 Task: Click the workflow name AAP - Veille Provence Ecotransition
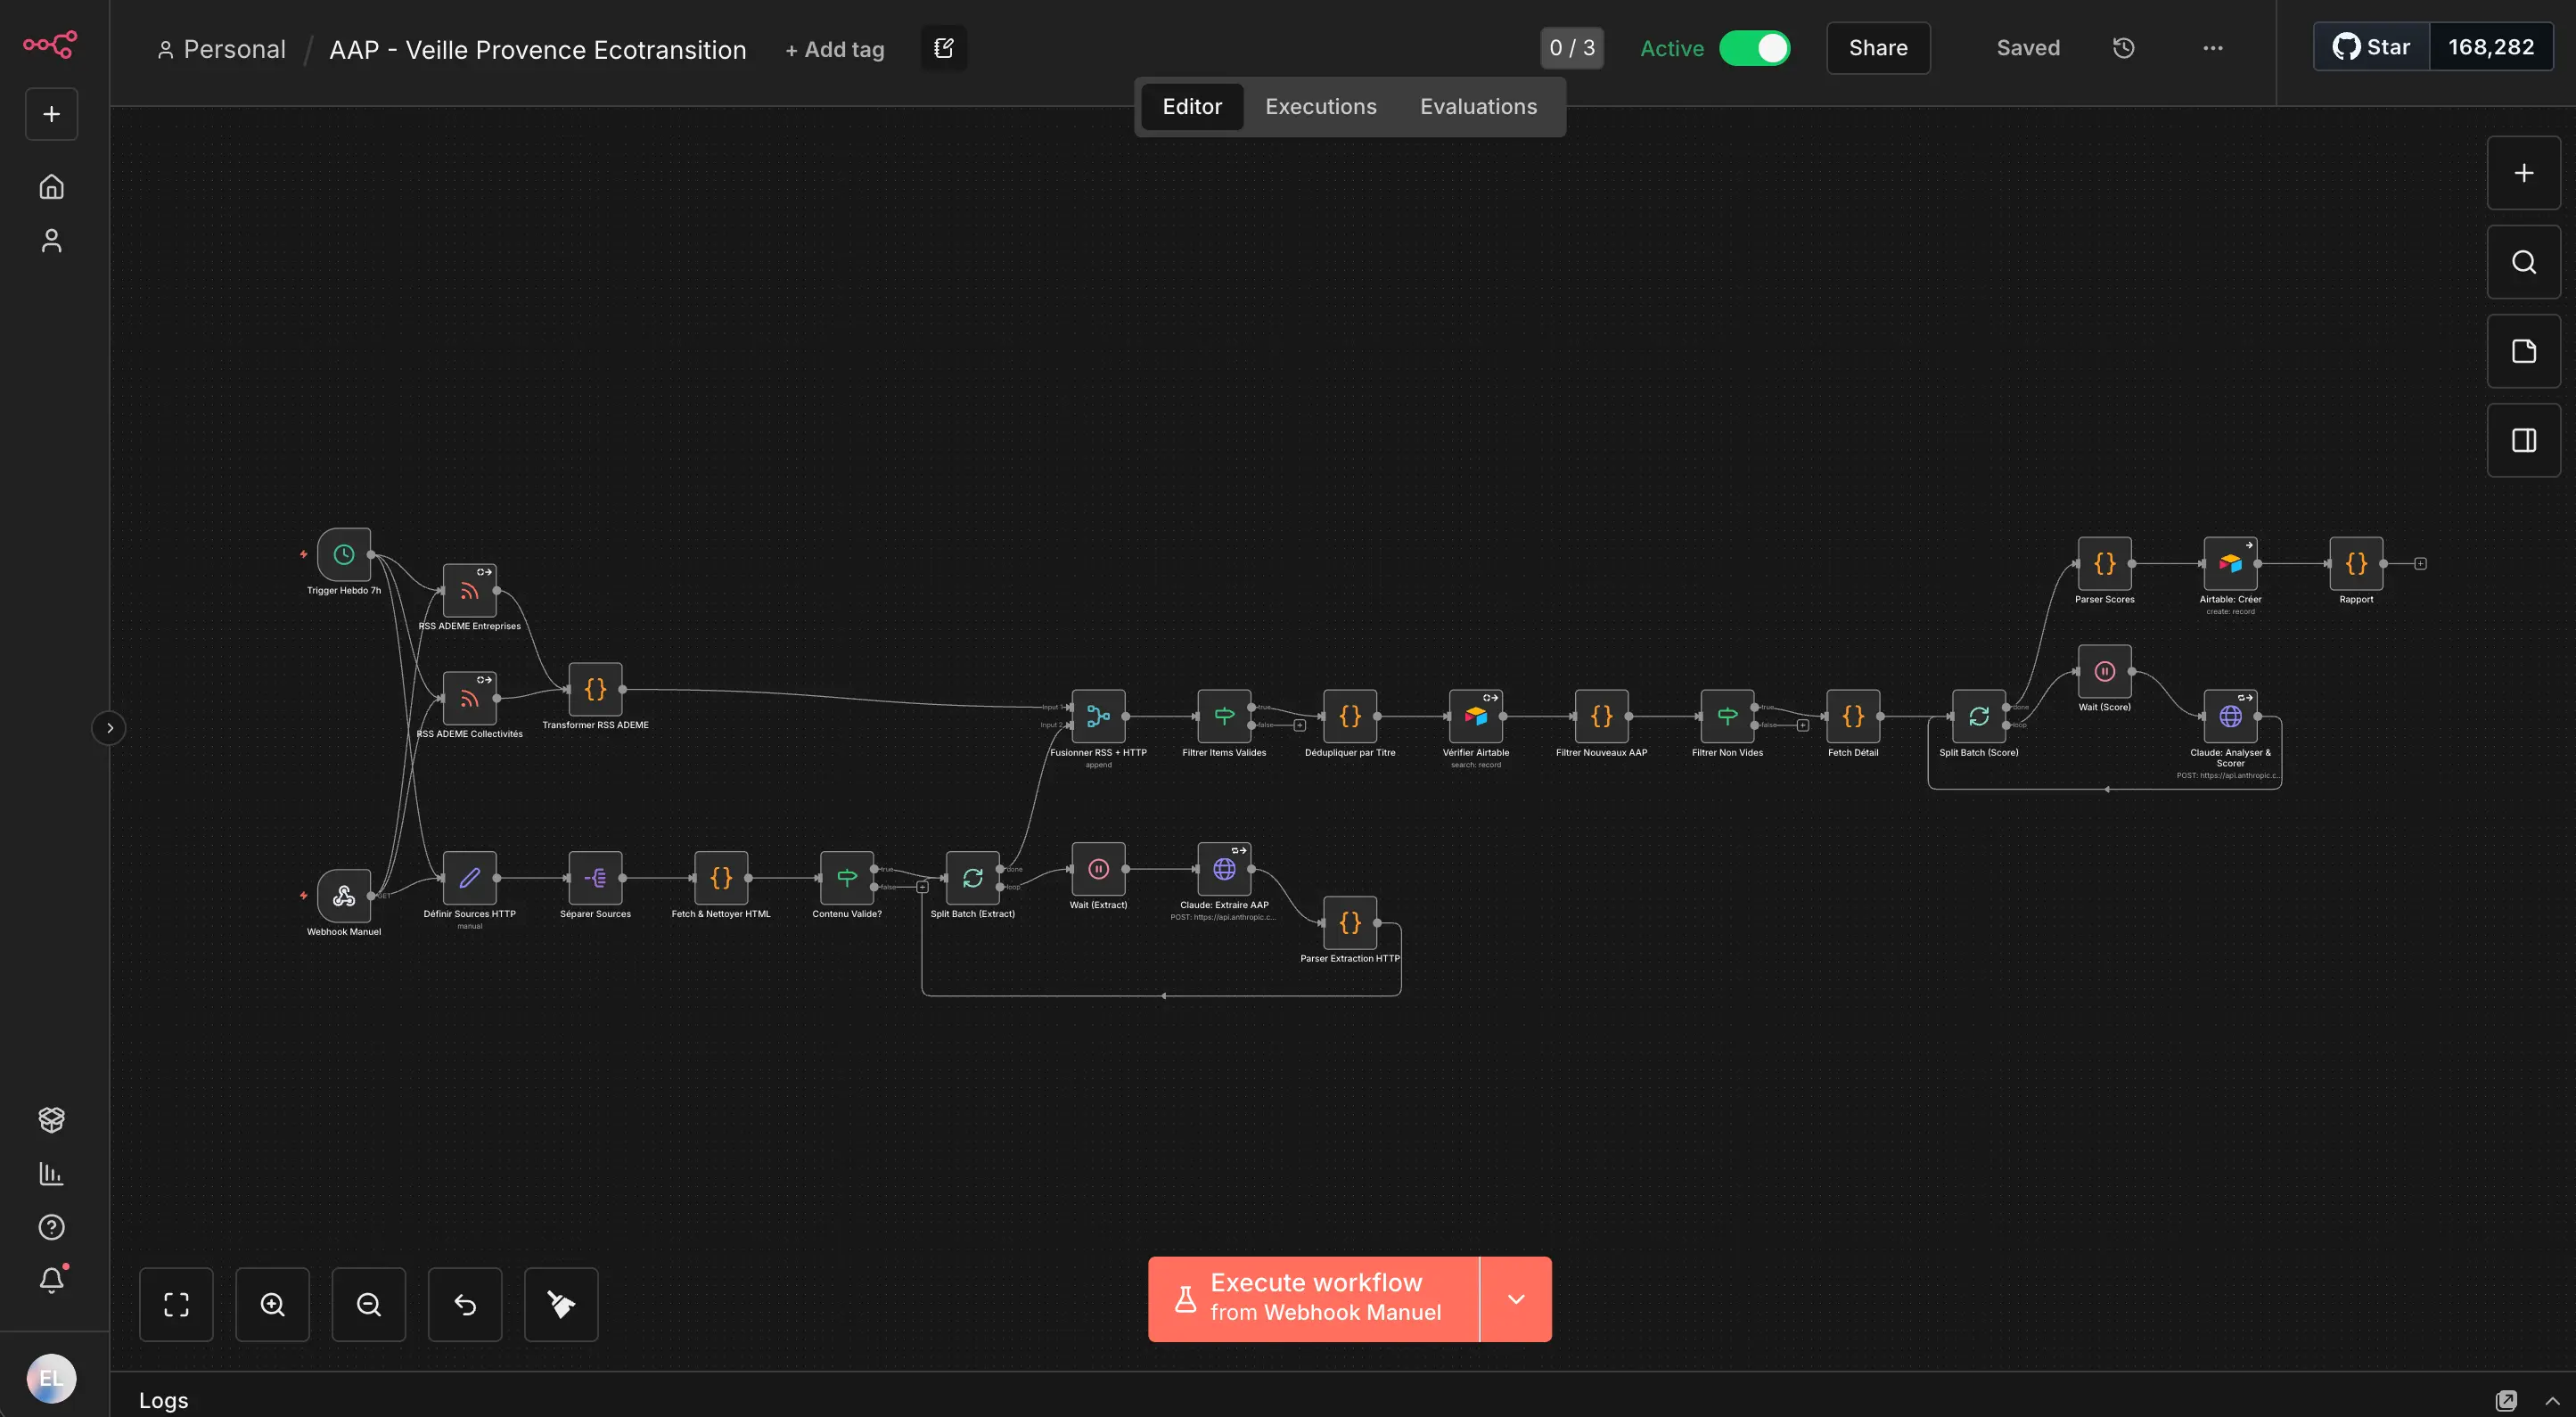(537, 49)
